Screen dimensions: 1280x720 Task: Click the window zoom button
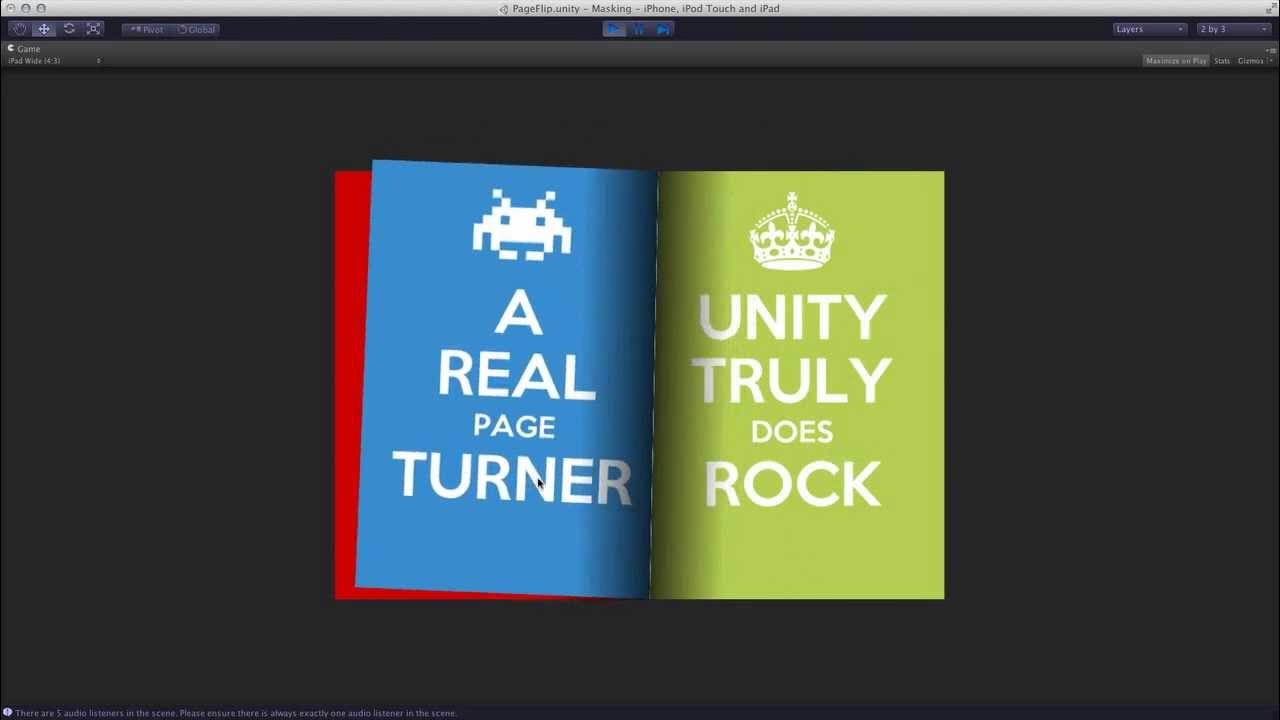point(41,8)
